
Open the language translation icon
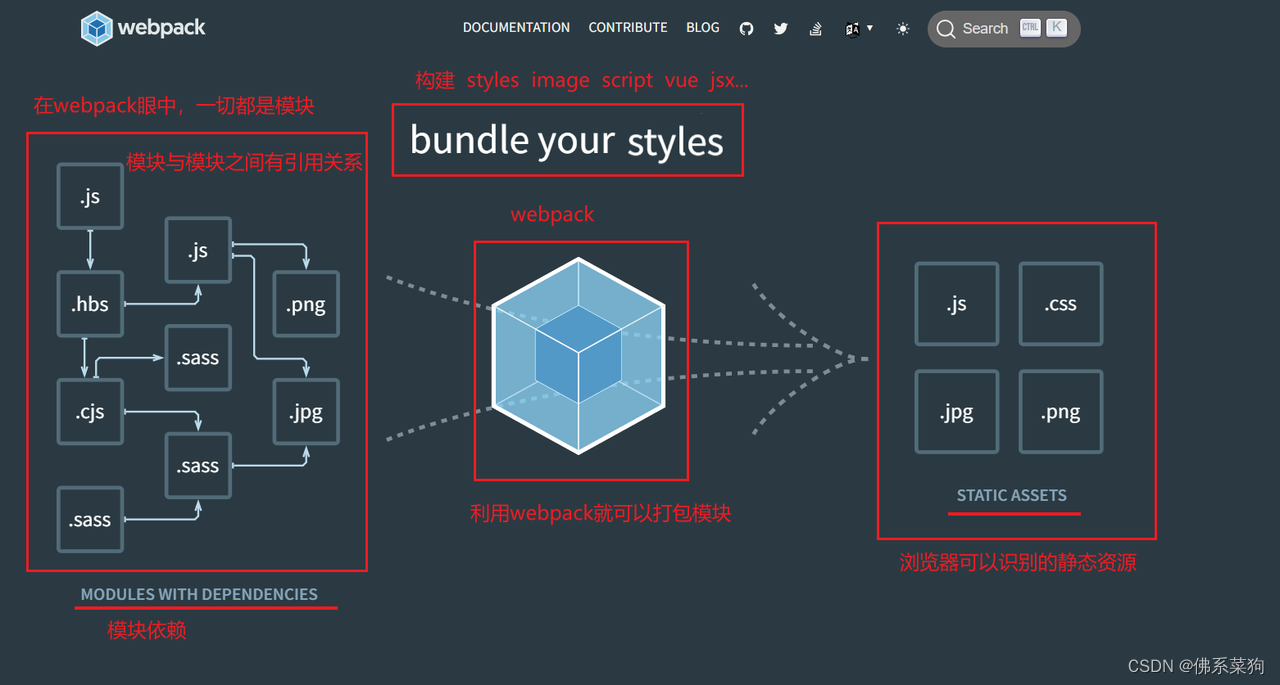[851, 28]
